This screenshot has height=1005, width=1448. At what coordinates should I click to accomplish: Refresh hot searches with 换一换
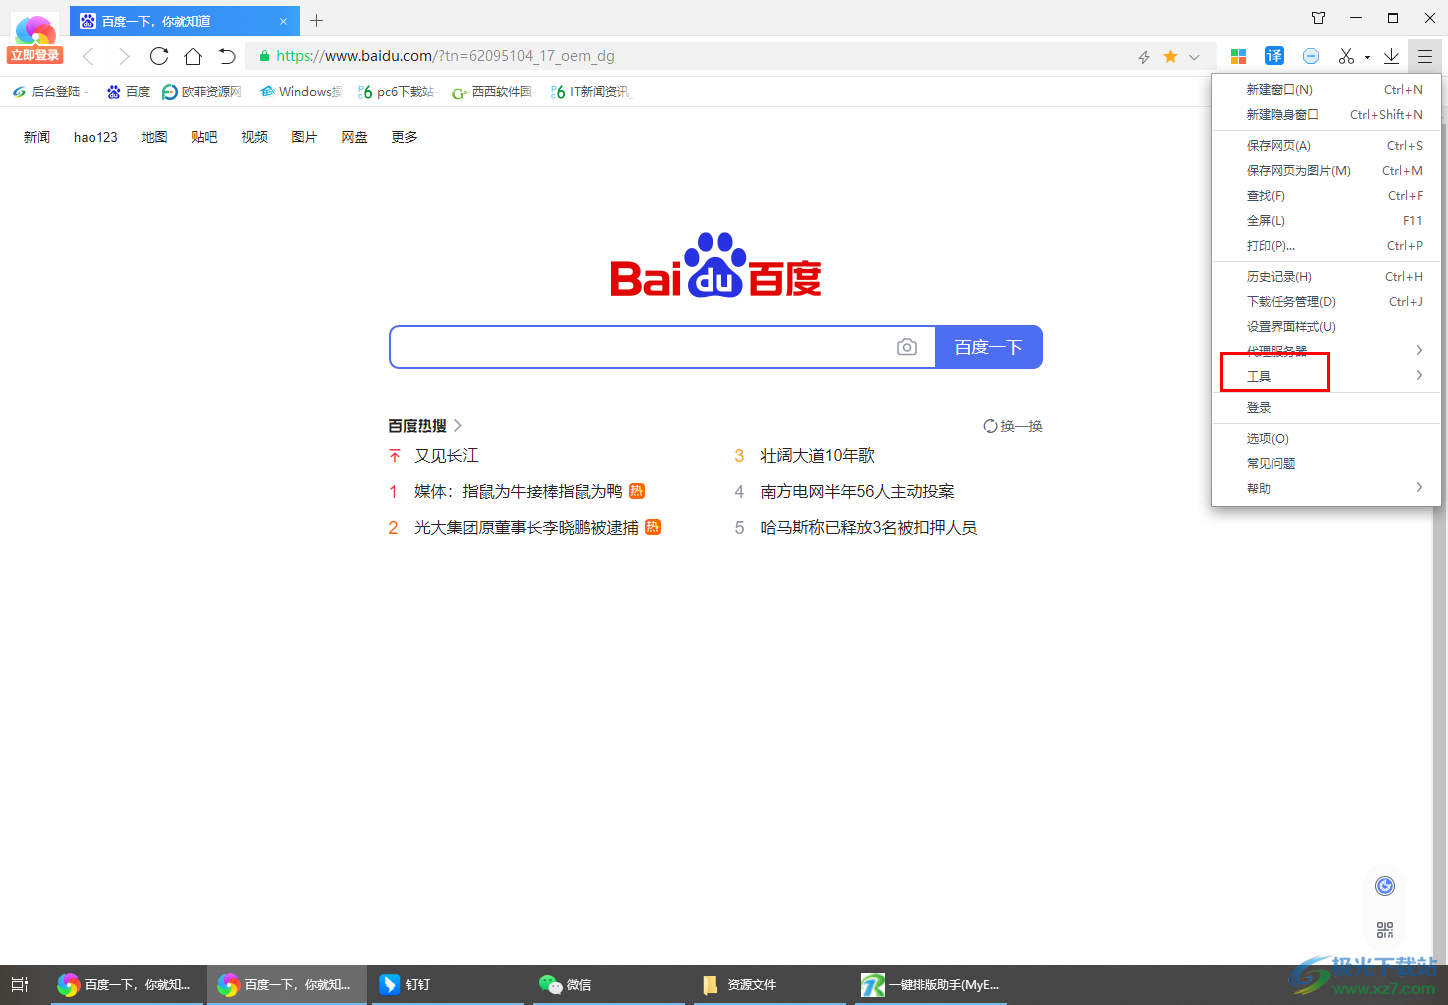pyautogui.click(x=1013, y=426)
